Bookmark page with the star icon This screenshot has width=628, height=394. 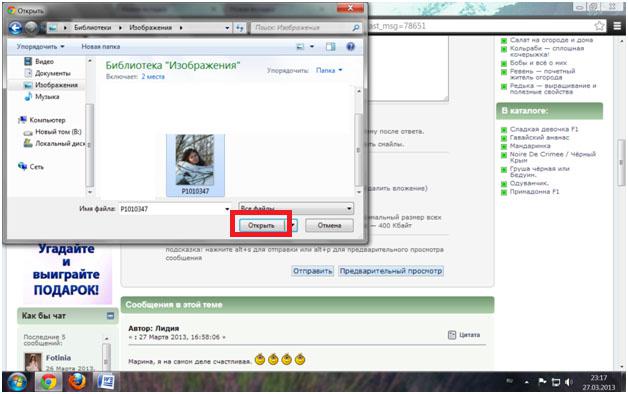pyautogui.click(x=599, y=26)
